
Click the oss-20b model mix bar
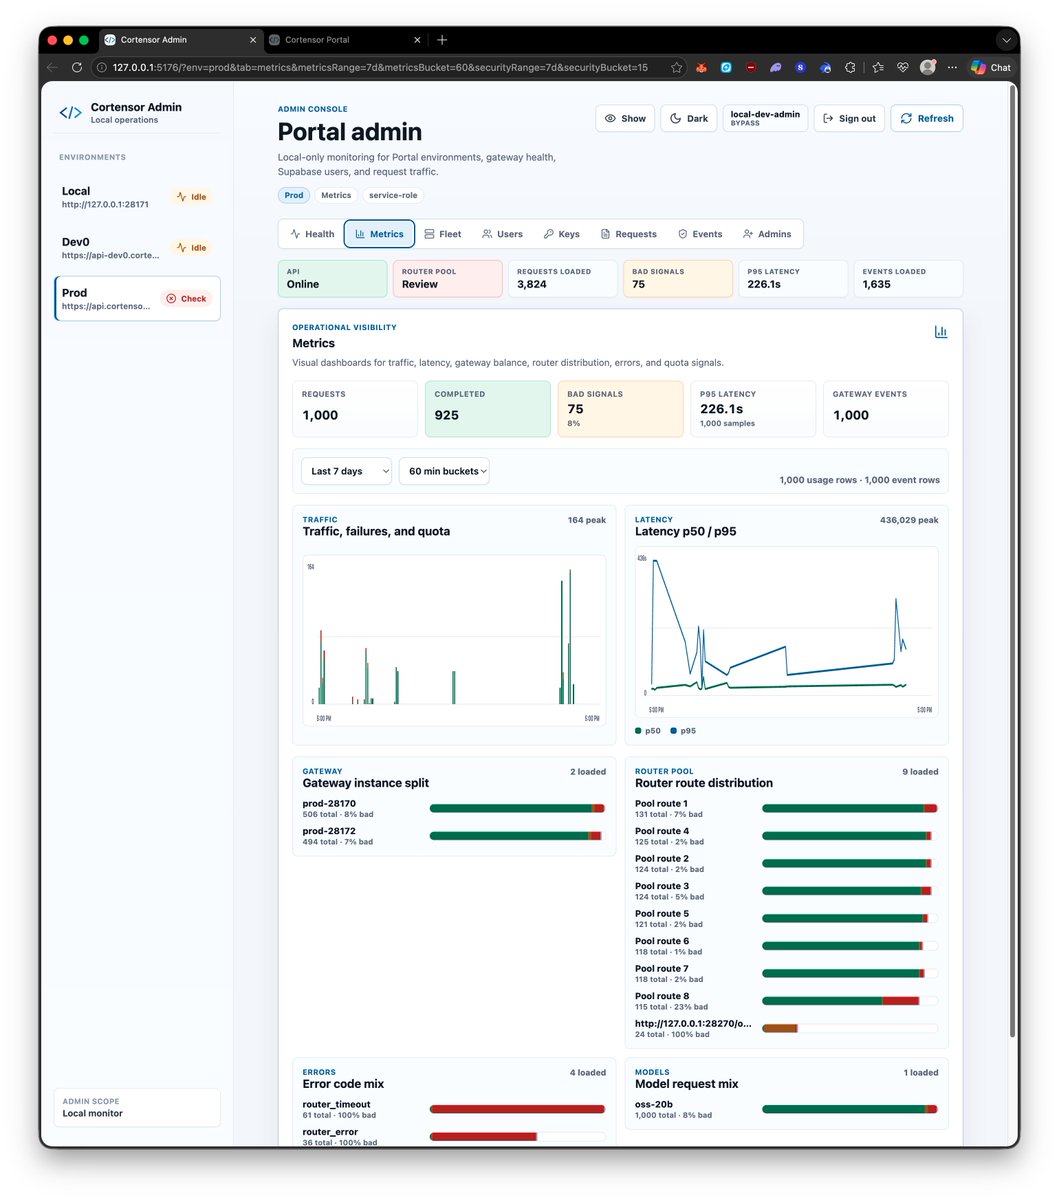coord(850,1109)
